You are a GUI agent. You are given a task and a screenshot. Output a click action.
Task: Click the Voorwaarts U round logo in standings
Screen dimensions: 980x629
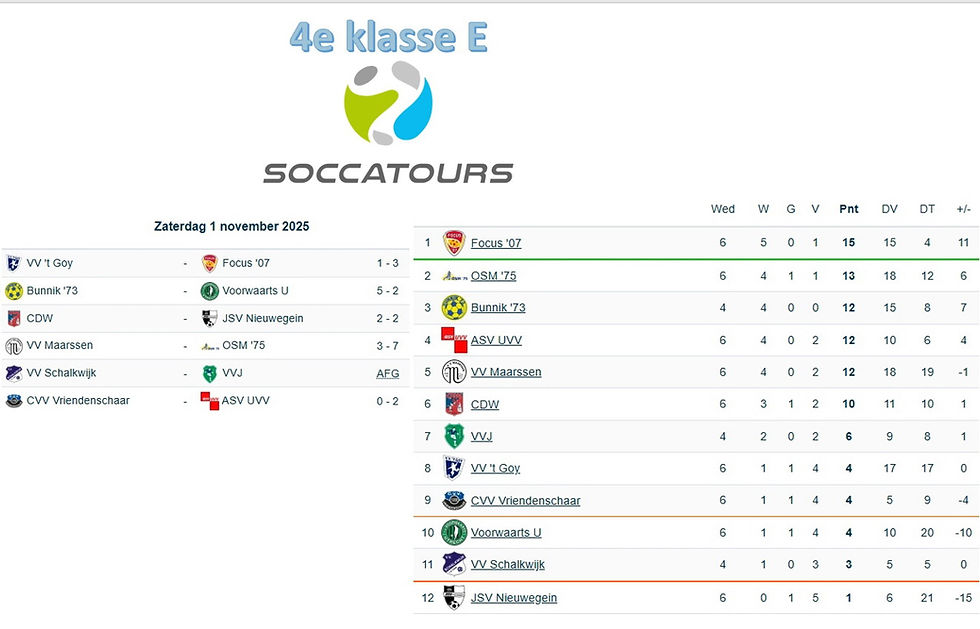pyautogui.click(x=454, y=533)
